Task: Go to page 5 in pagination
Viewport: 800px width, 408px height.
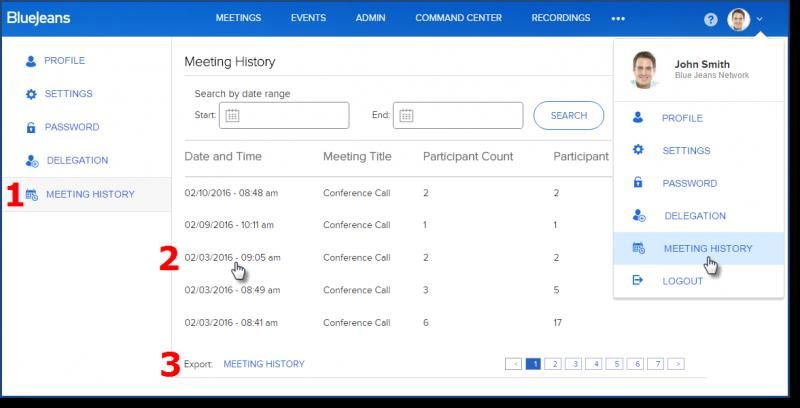Action: 615,364
